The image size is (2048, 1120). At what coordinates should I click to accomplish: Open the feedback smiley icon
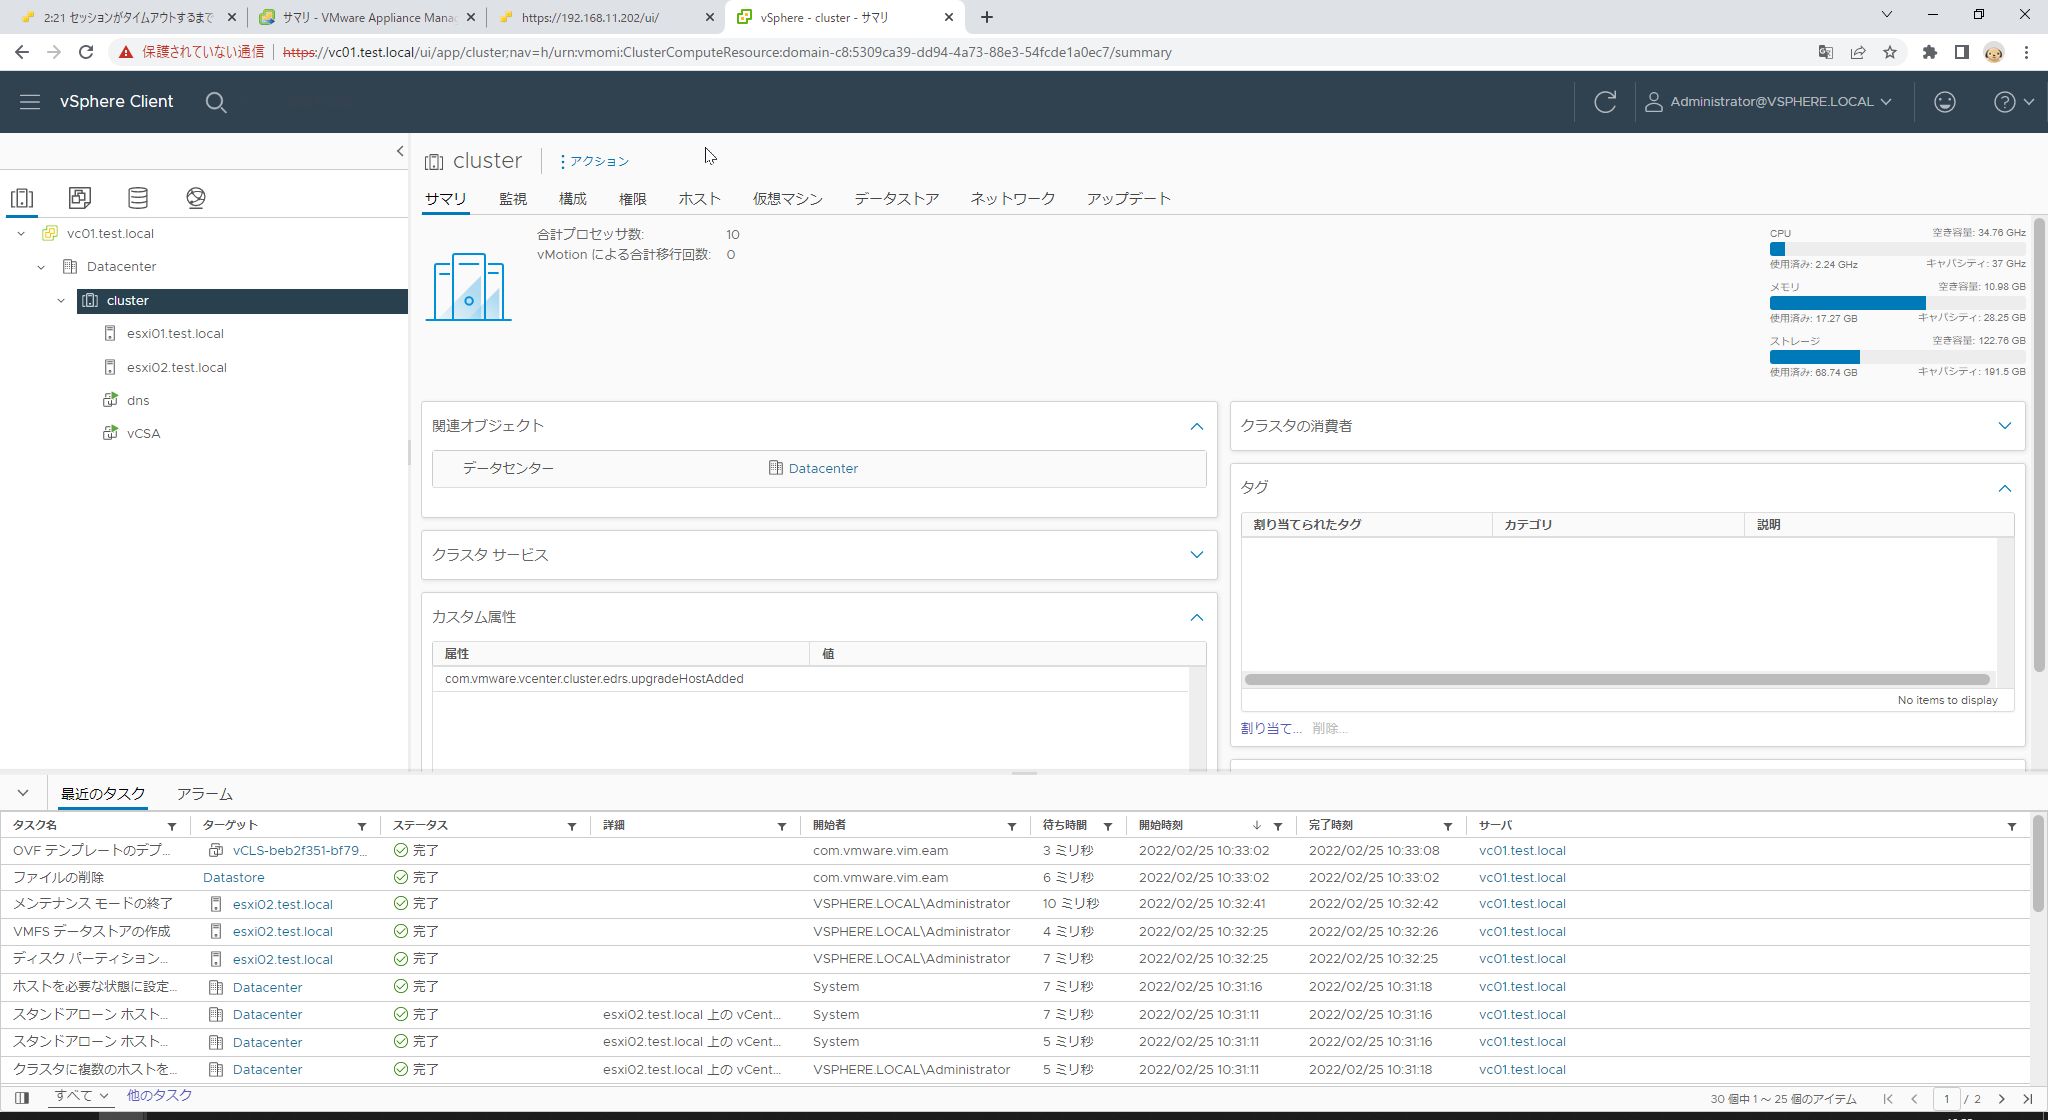coord(1945,102)
